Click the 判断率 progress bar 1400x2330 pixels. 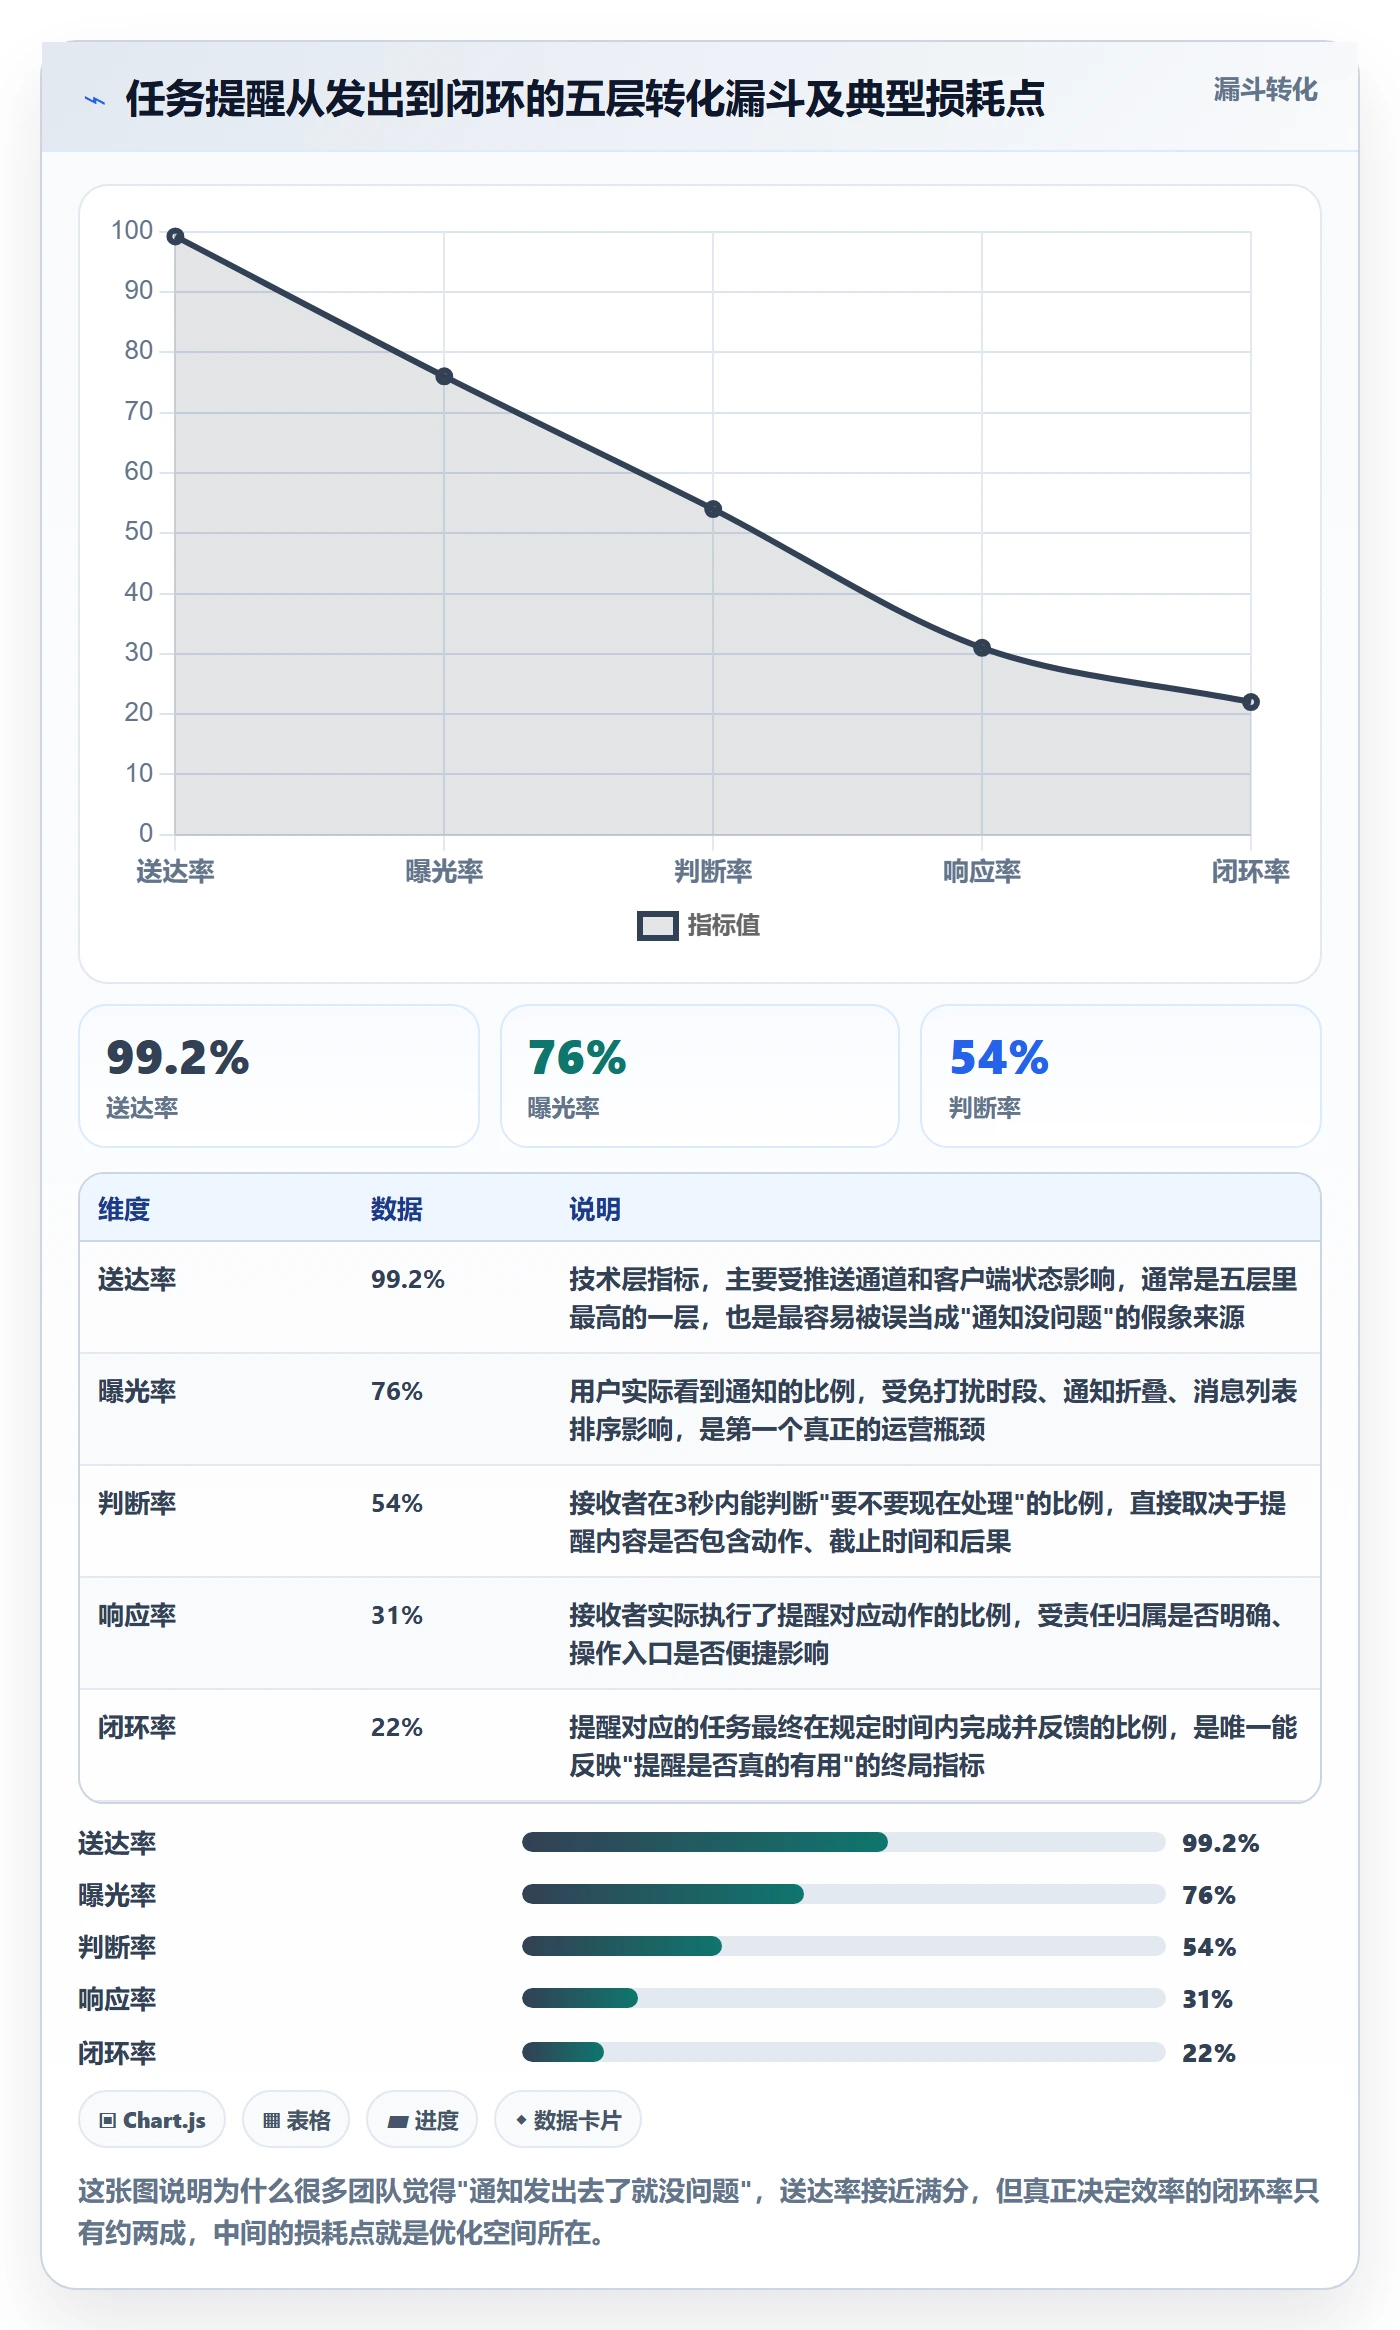(844, 1946)
